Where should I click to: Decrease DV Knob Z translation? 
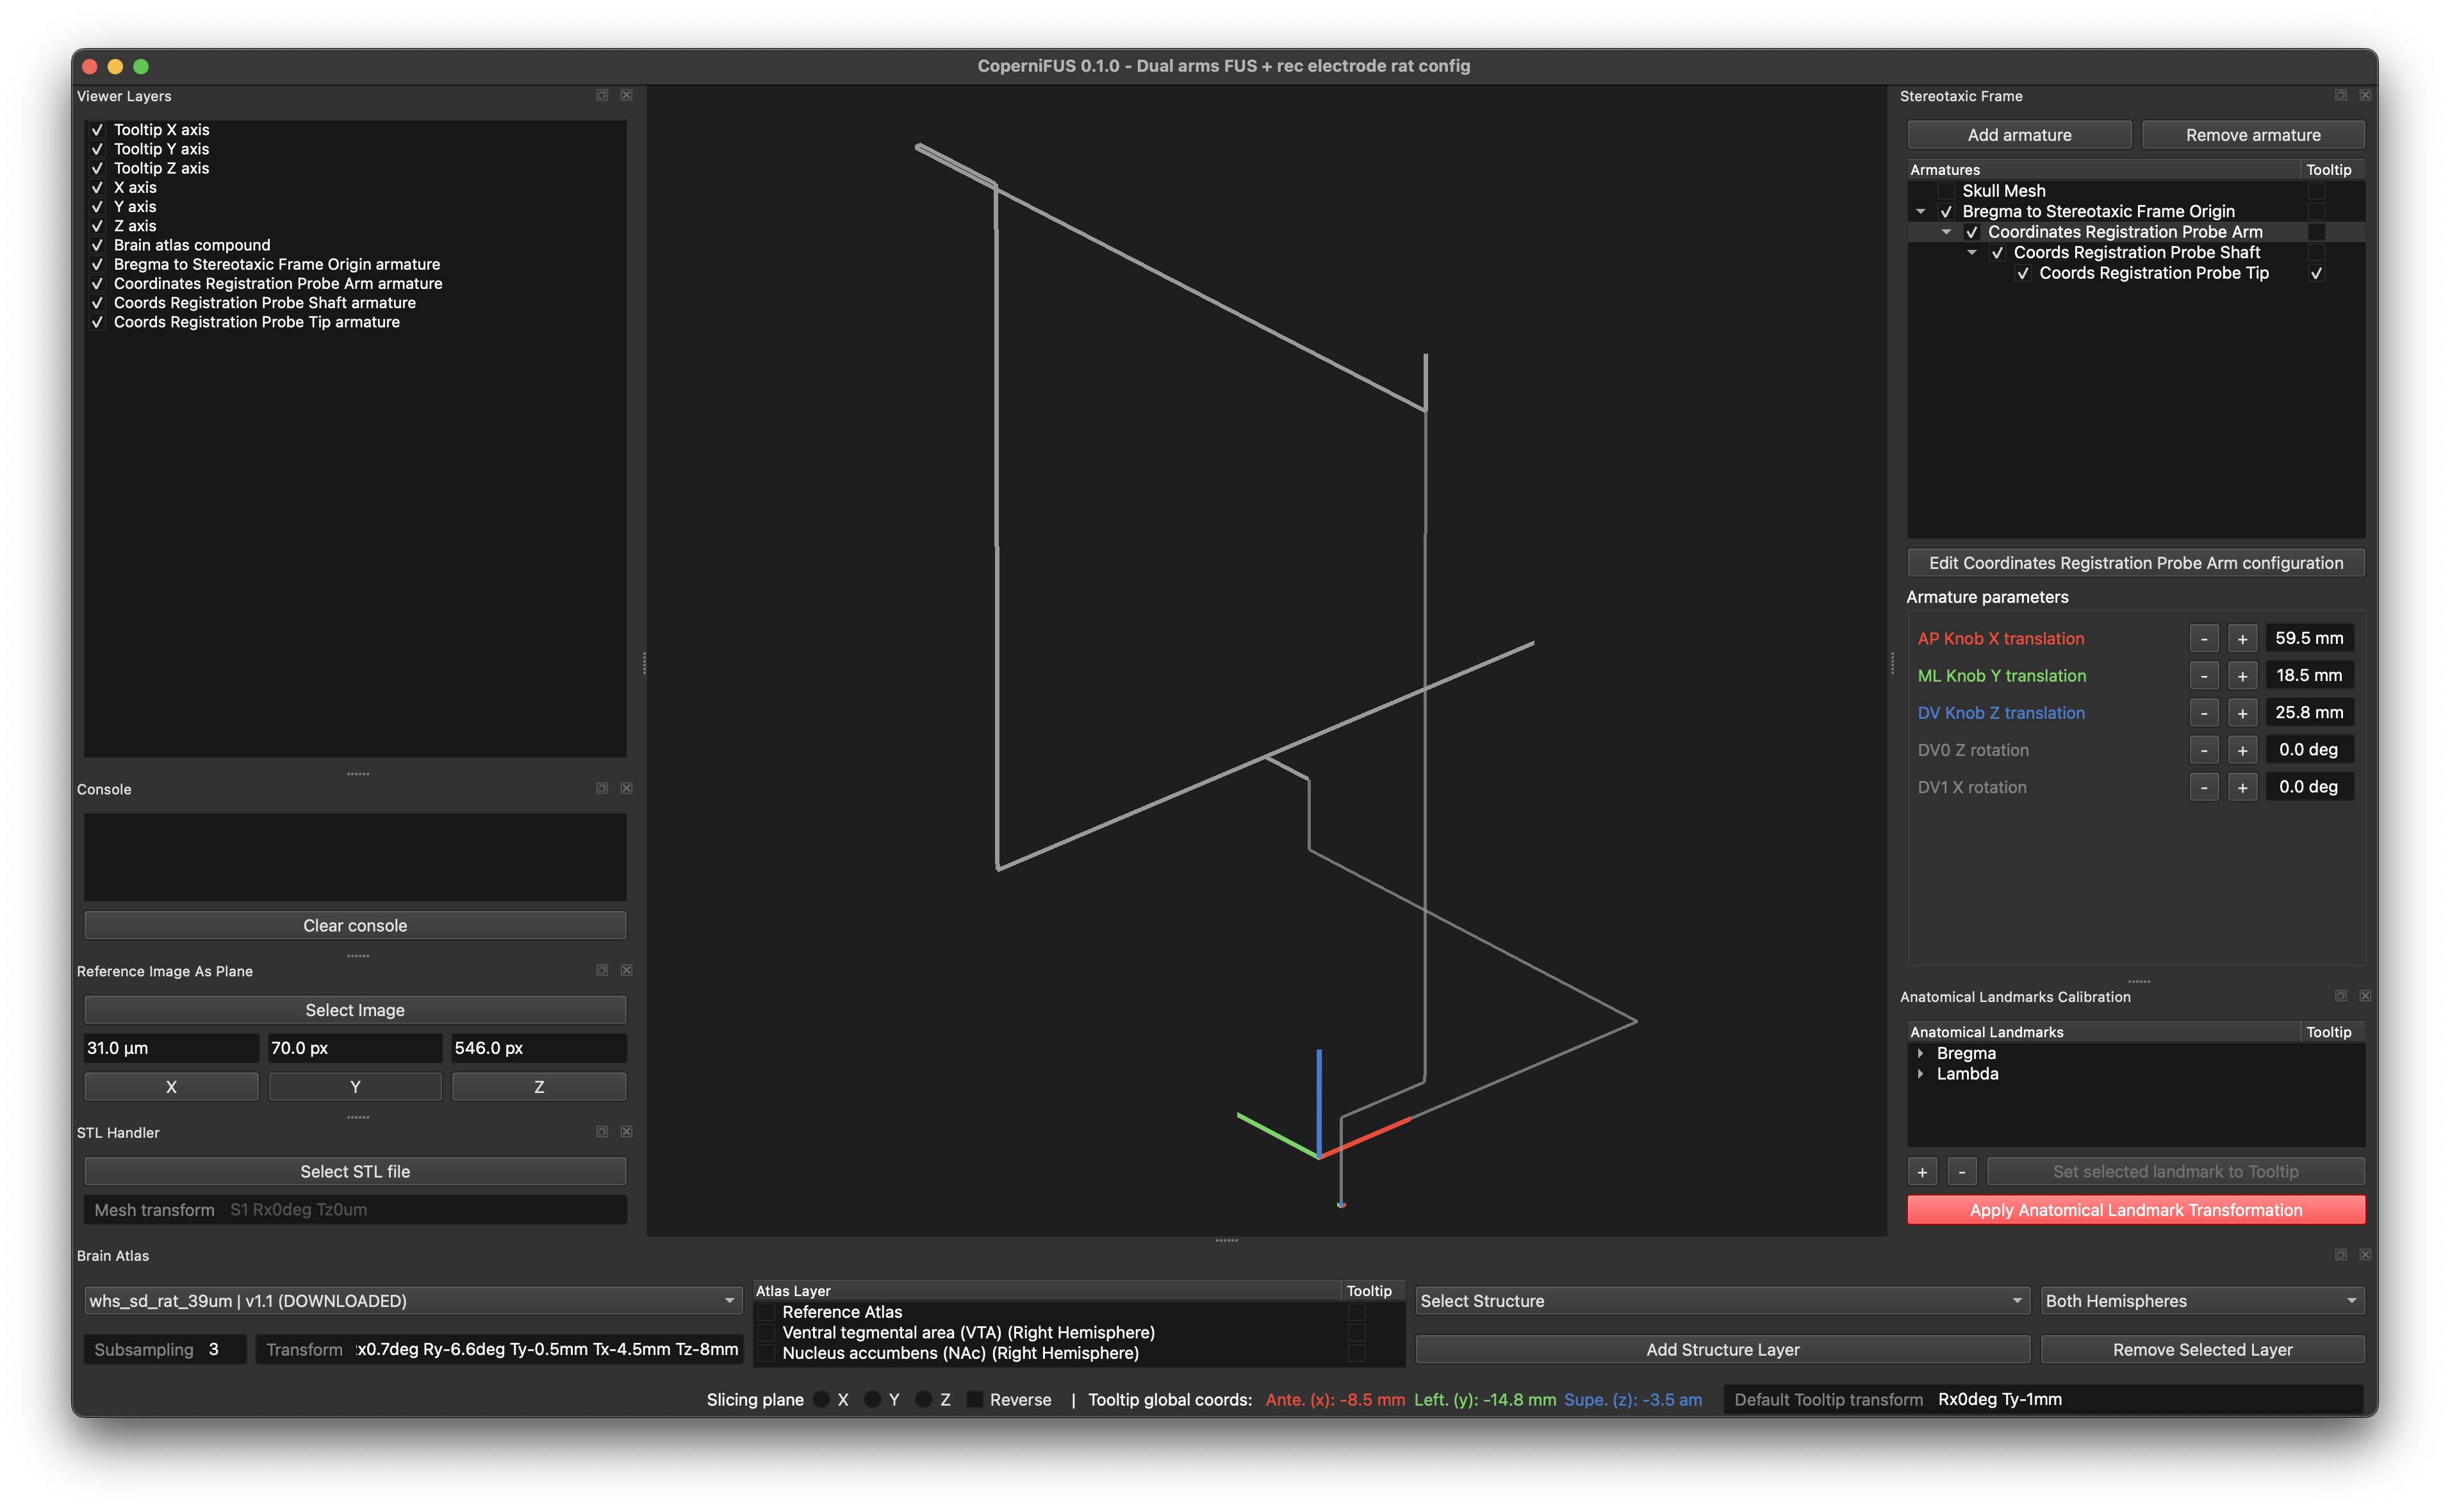click(x=2204, y=713)
